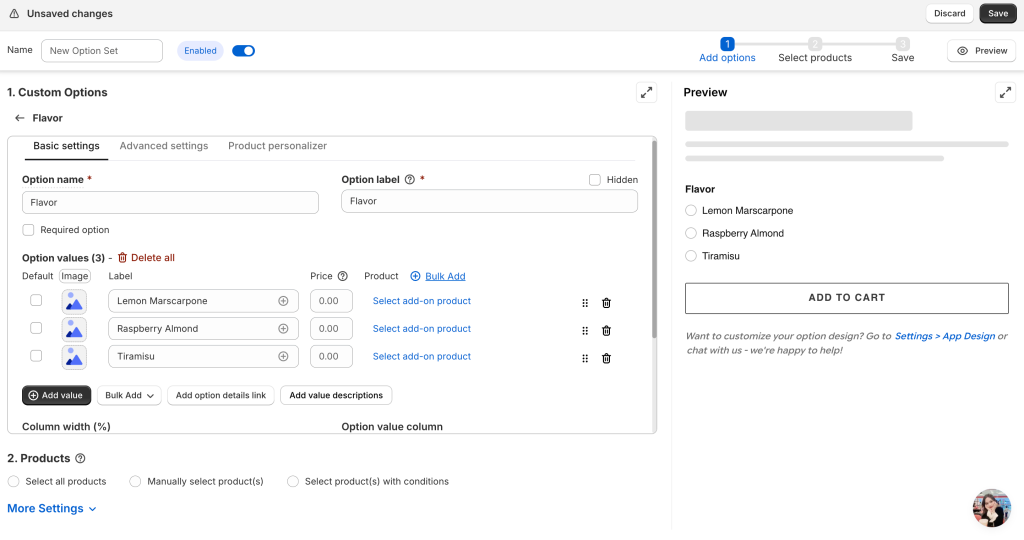
Task: Expand the Custom Options panel to fullscreen
Action: [x=646, y=92]
